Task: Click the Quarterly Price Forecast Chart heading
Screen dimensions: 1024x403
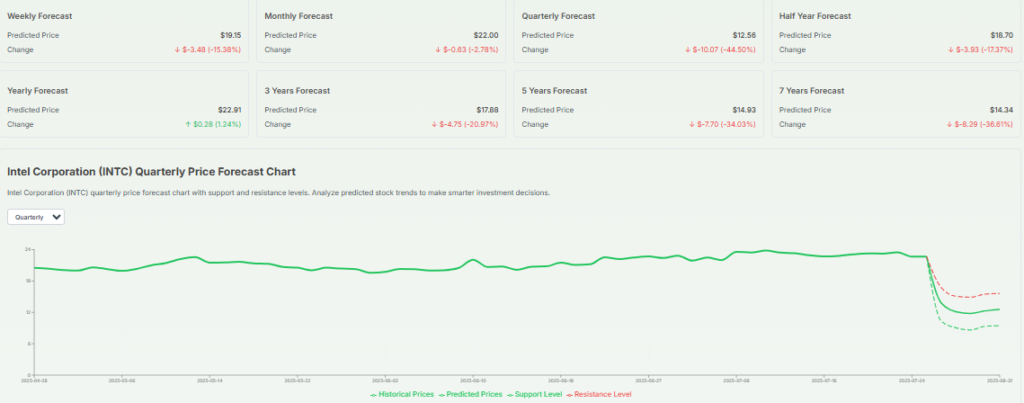Action: 151,172
